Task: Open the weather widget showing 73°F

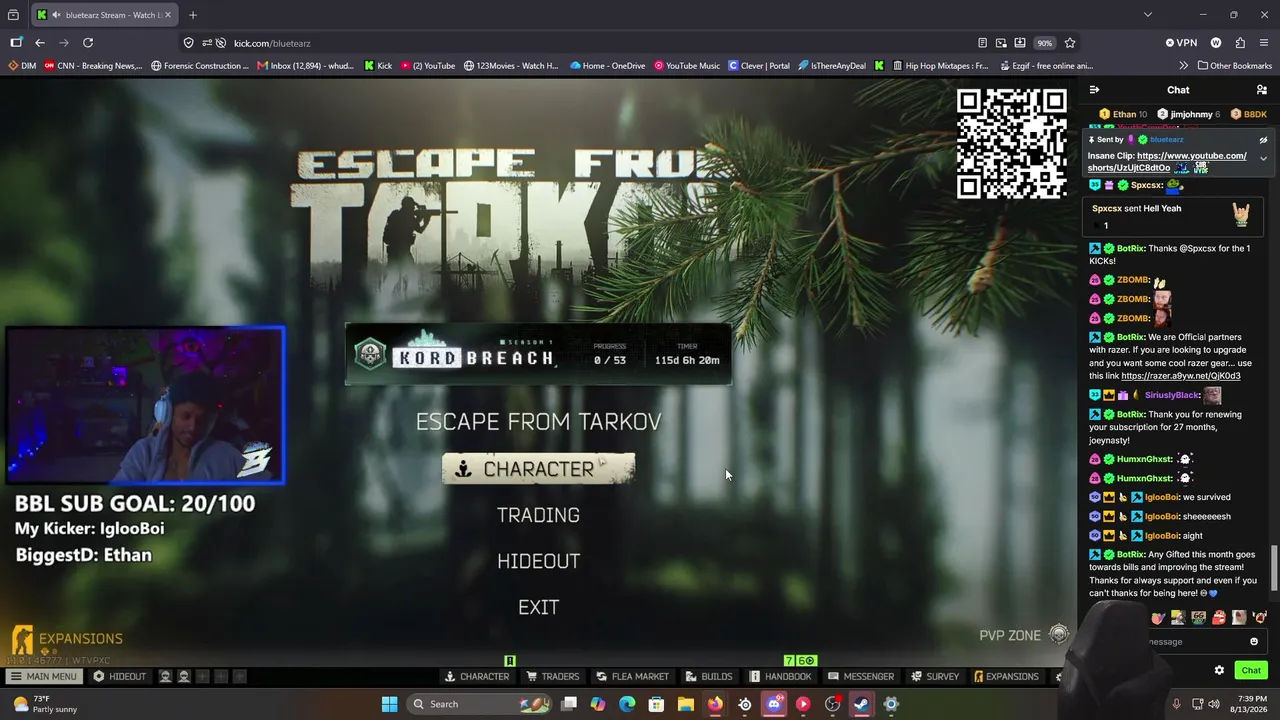Action: point(44,704)
